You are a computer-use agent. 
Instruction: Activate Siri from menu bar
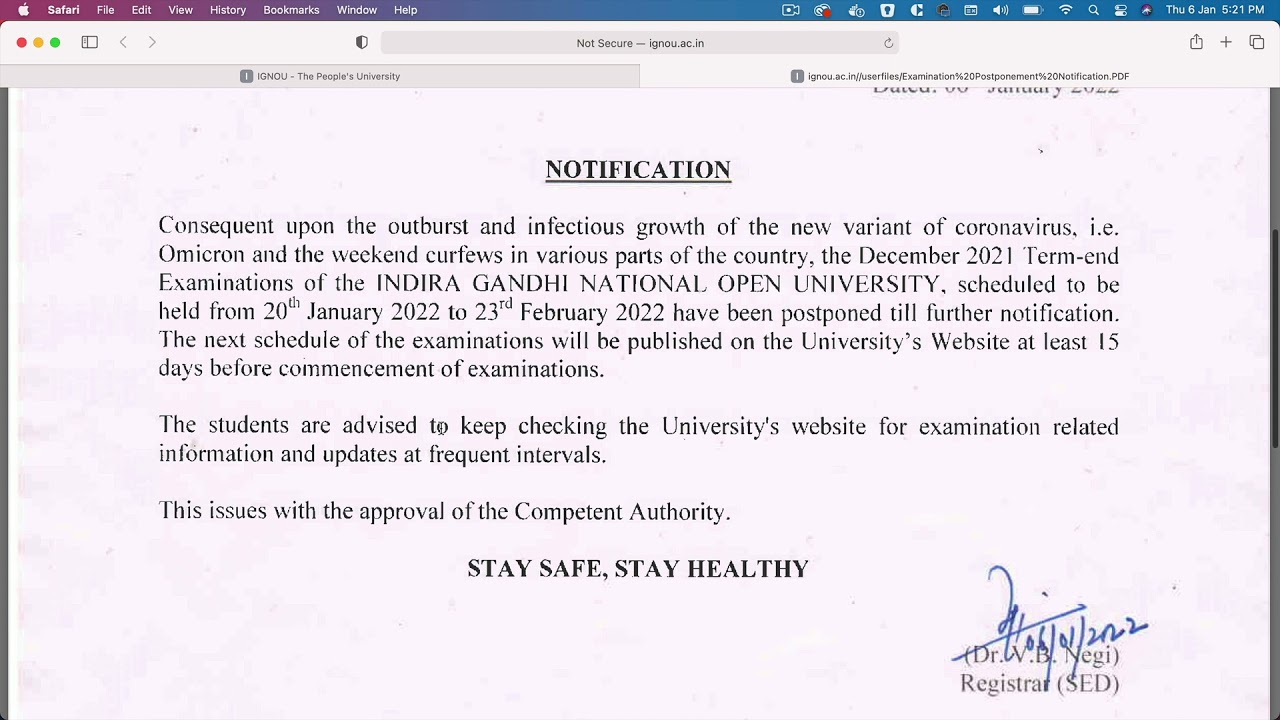click(1146, 10)
